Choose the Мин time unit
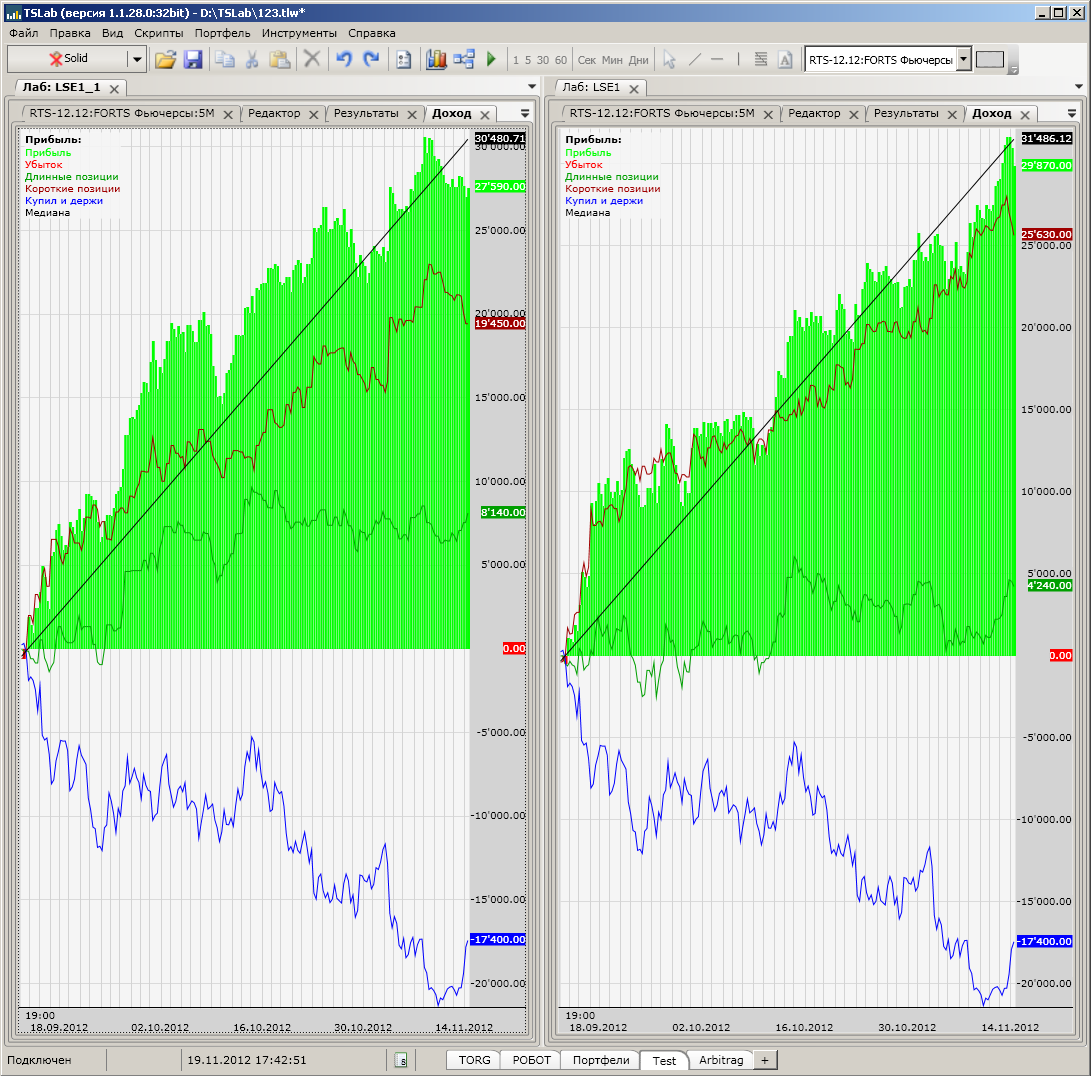Image resolution: width=1091 pixels, height=1076 pixels. [x=612, y=61]
